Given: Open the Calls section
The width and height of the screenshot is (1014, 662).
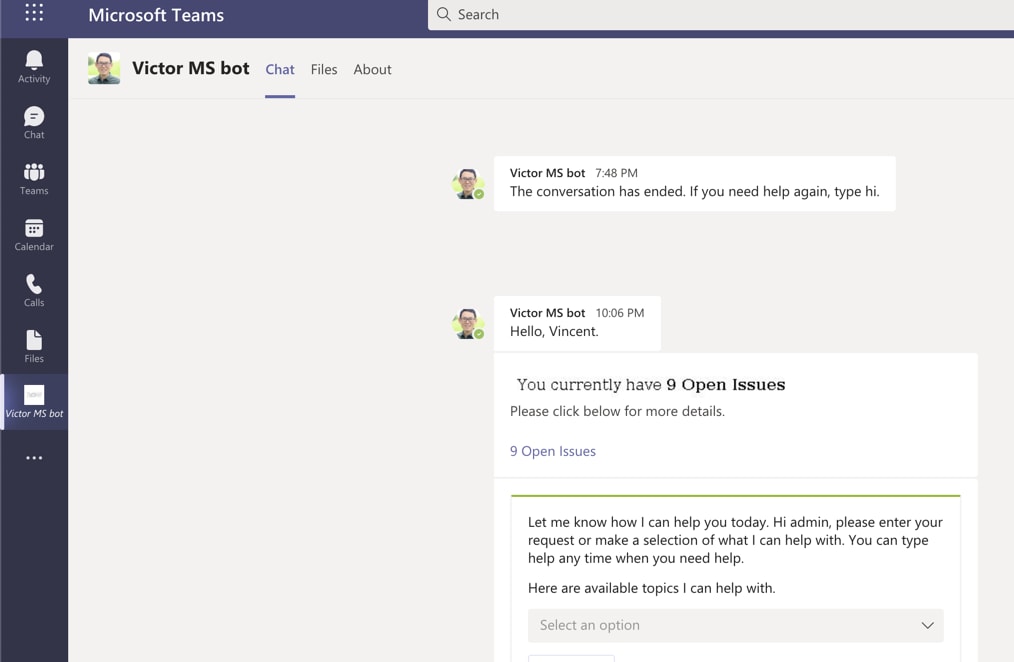Looking at the screenshot, I should (34, 288).
